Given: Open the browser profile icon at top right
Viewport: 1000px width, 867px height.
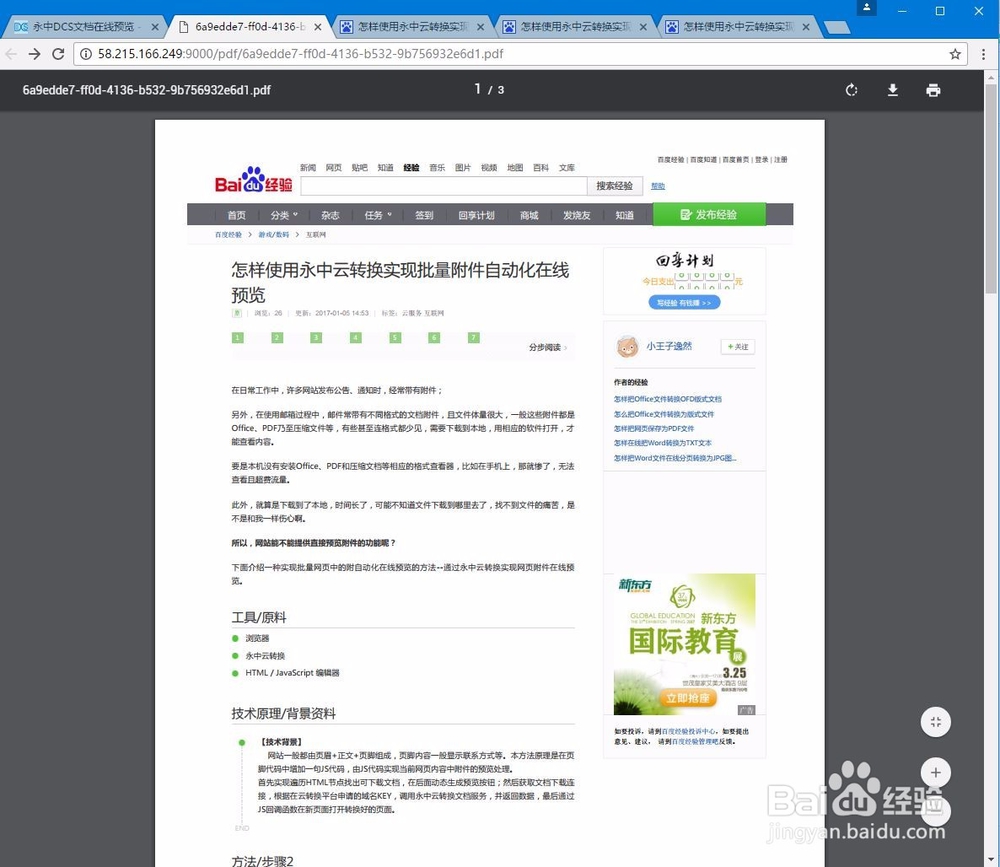Looking at the screenshot, I should pos(865,9).
